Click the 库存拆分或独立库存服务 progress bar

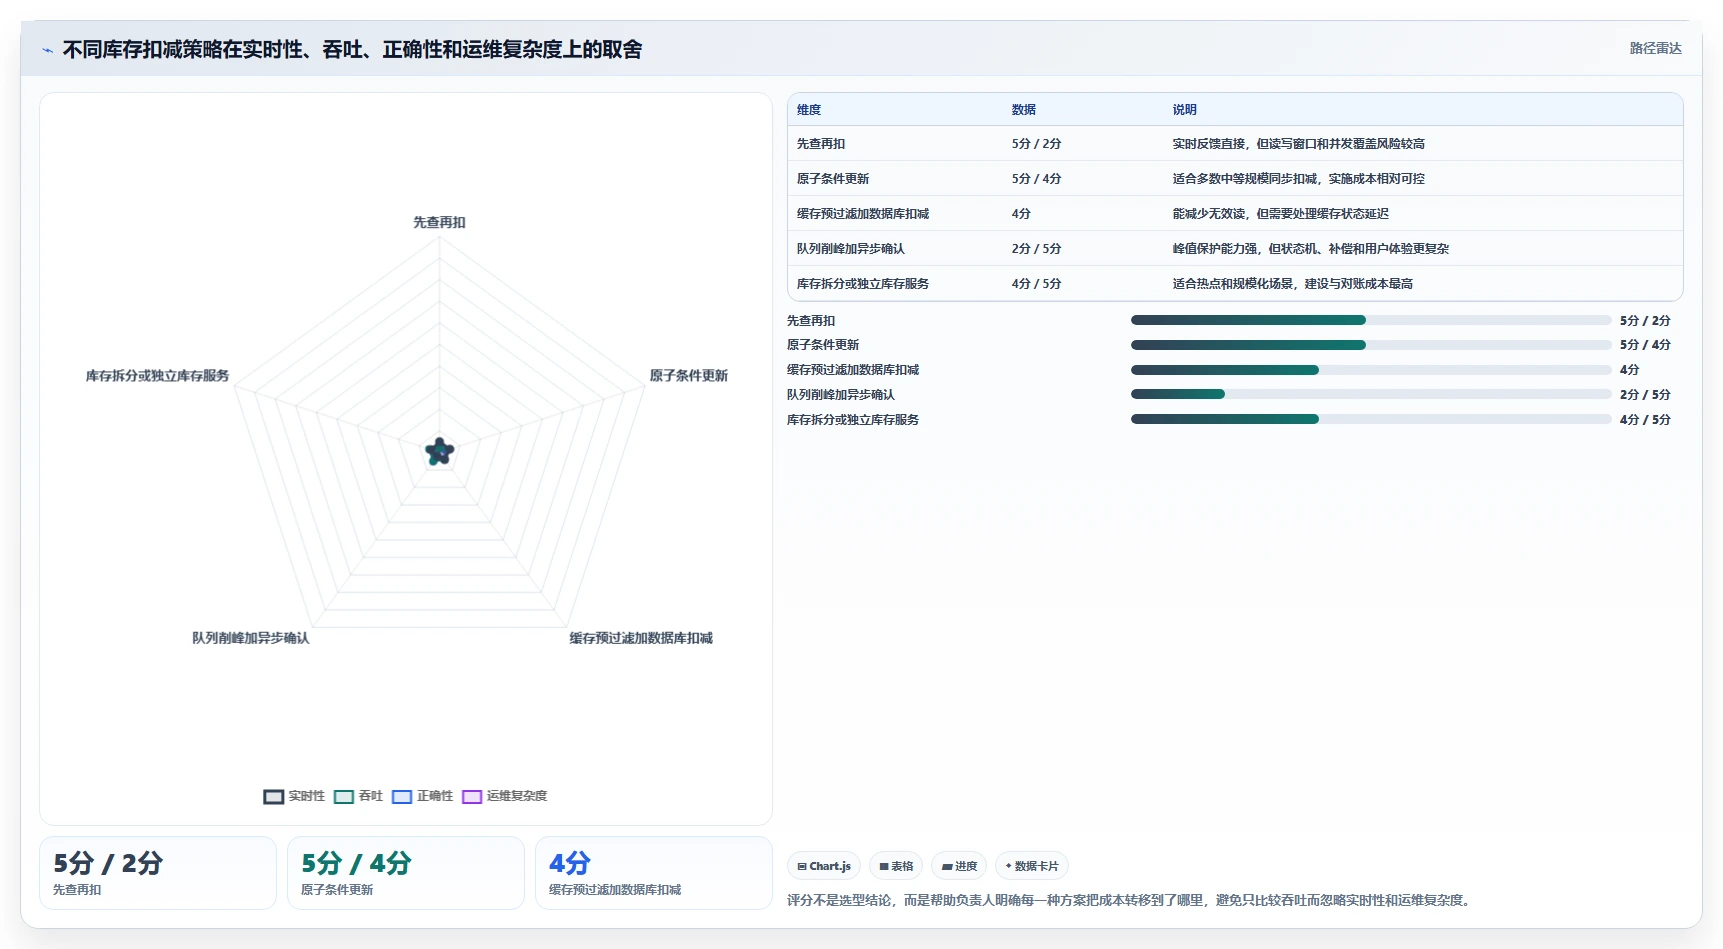click(1371, 419)
